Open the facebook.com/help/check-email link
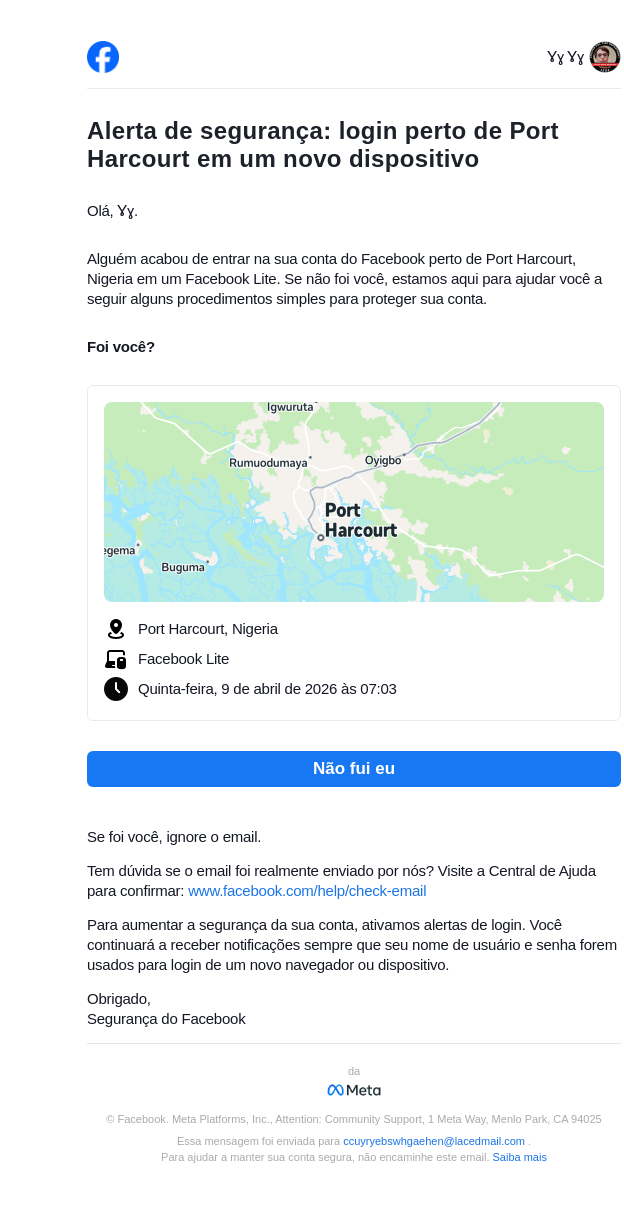 (307, 891)
